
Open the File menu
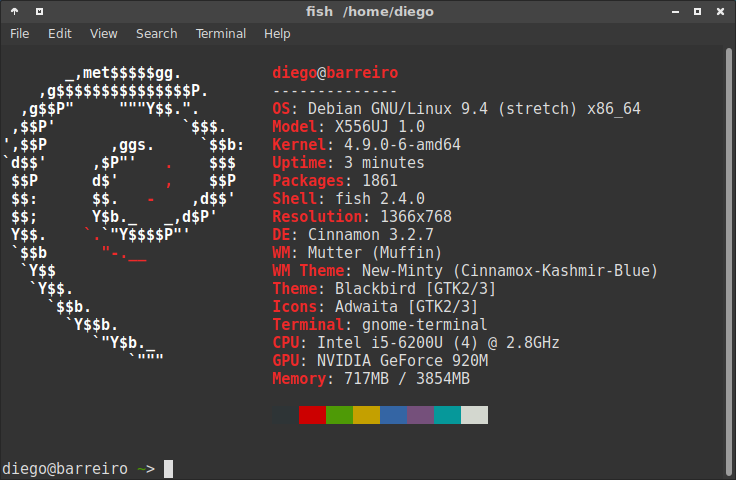tap(19, 34)
